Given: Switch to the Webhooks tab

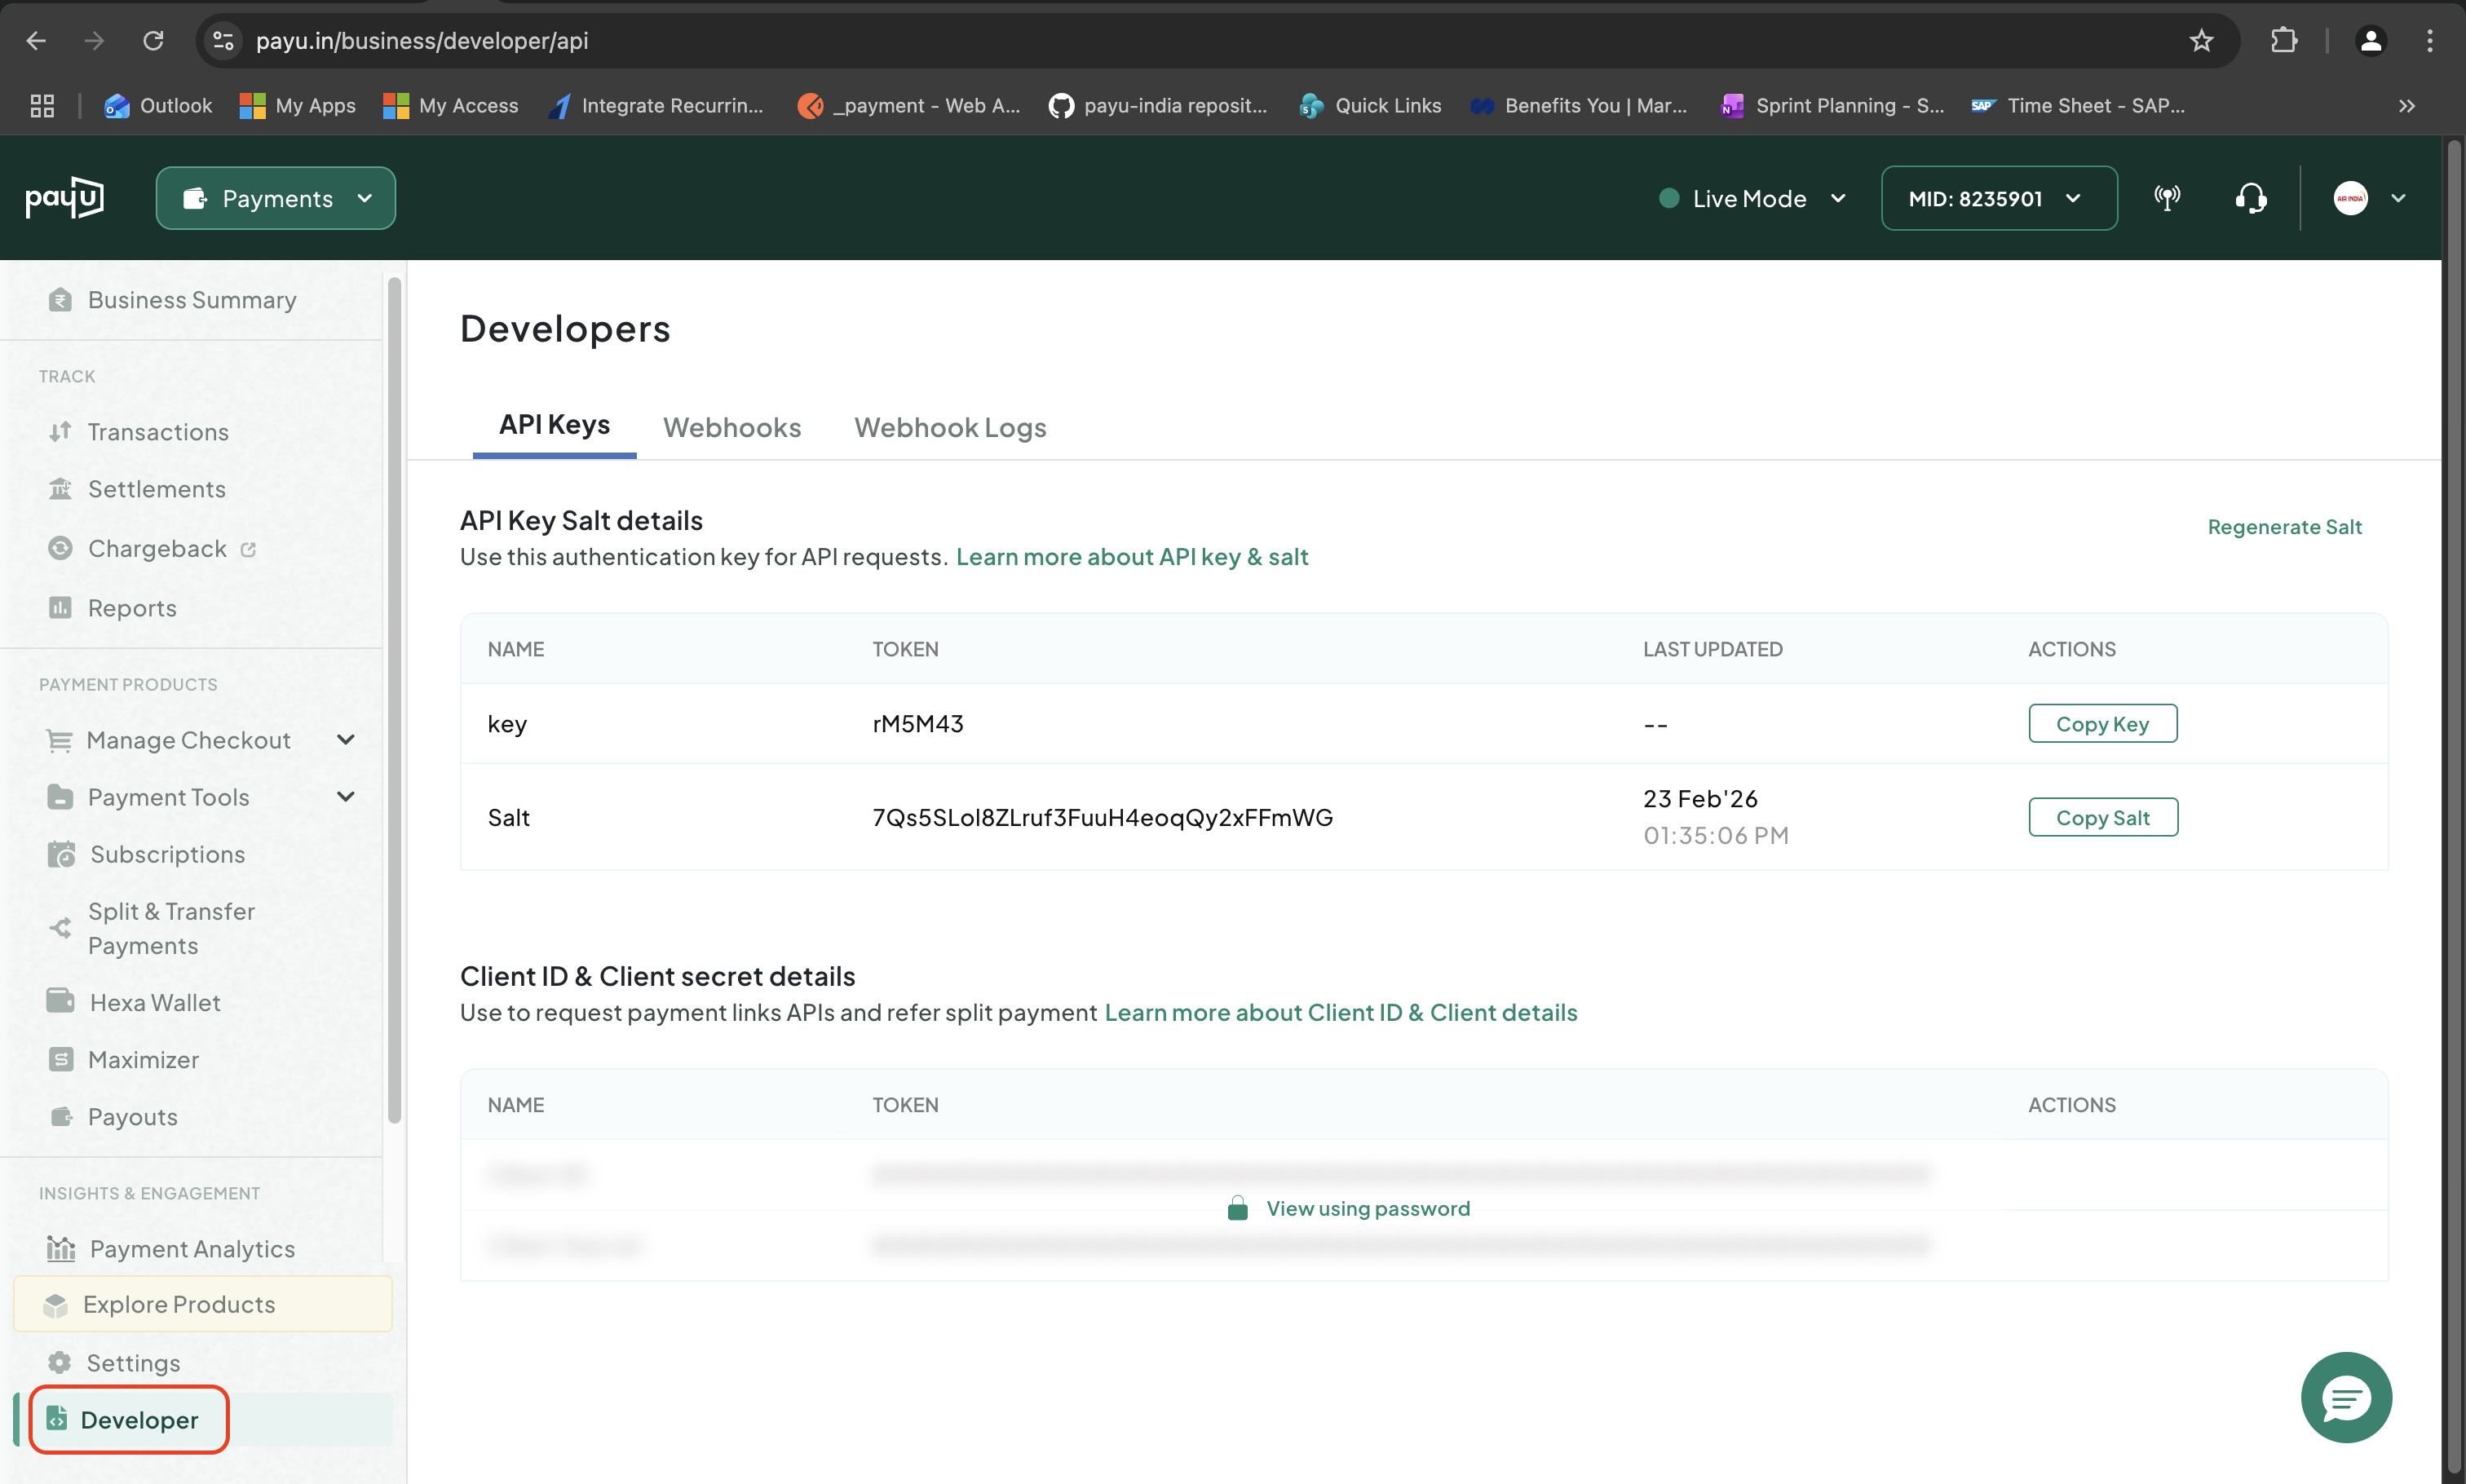Looking at the screenshot, I should click(731, 428).
